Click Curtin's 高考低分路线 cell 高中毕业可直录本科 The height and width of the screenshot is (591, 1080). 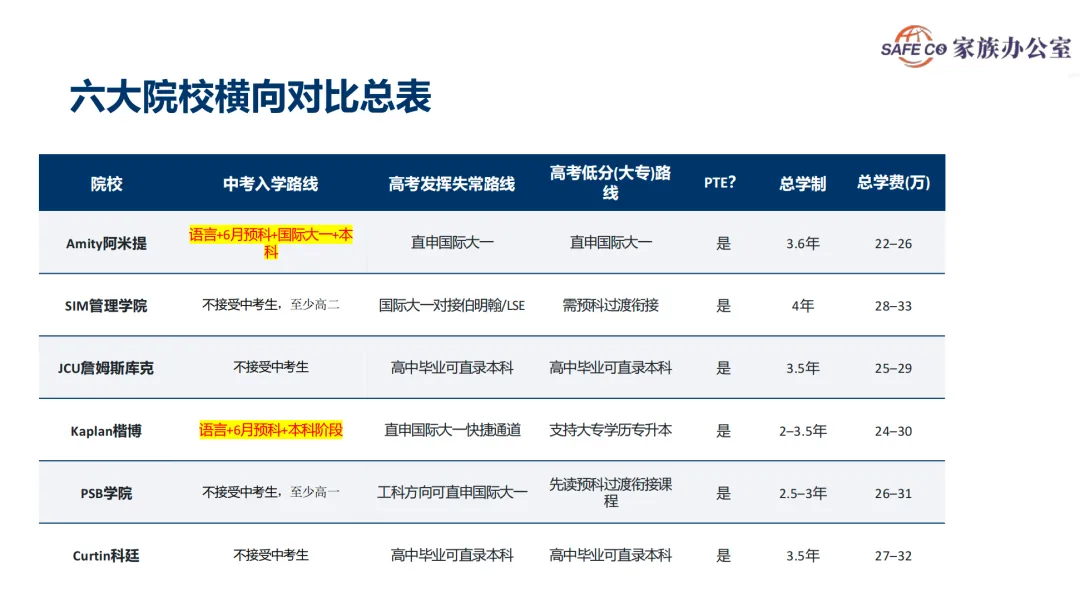pos(610,555)
